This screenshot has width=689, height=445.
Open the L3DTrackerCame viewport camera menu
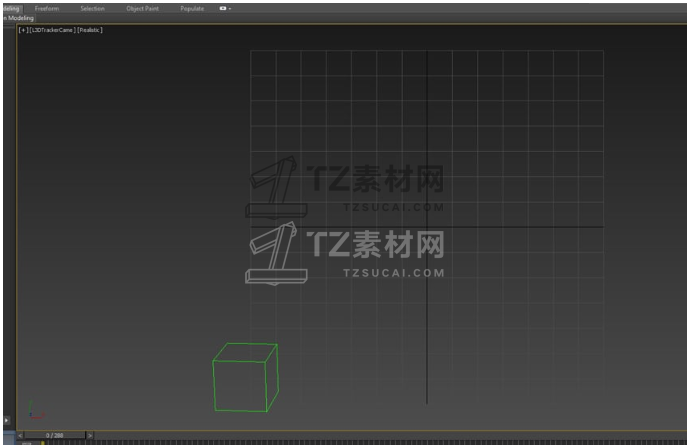pyautogui.click(x=53, y=30)
